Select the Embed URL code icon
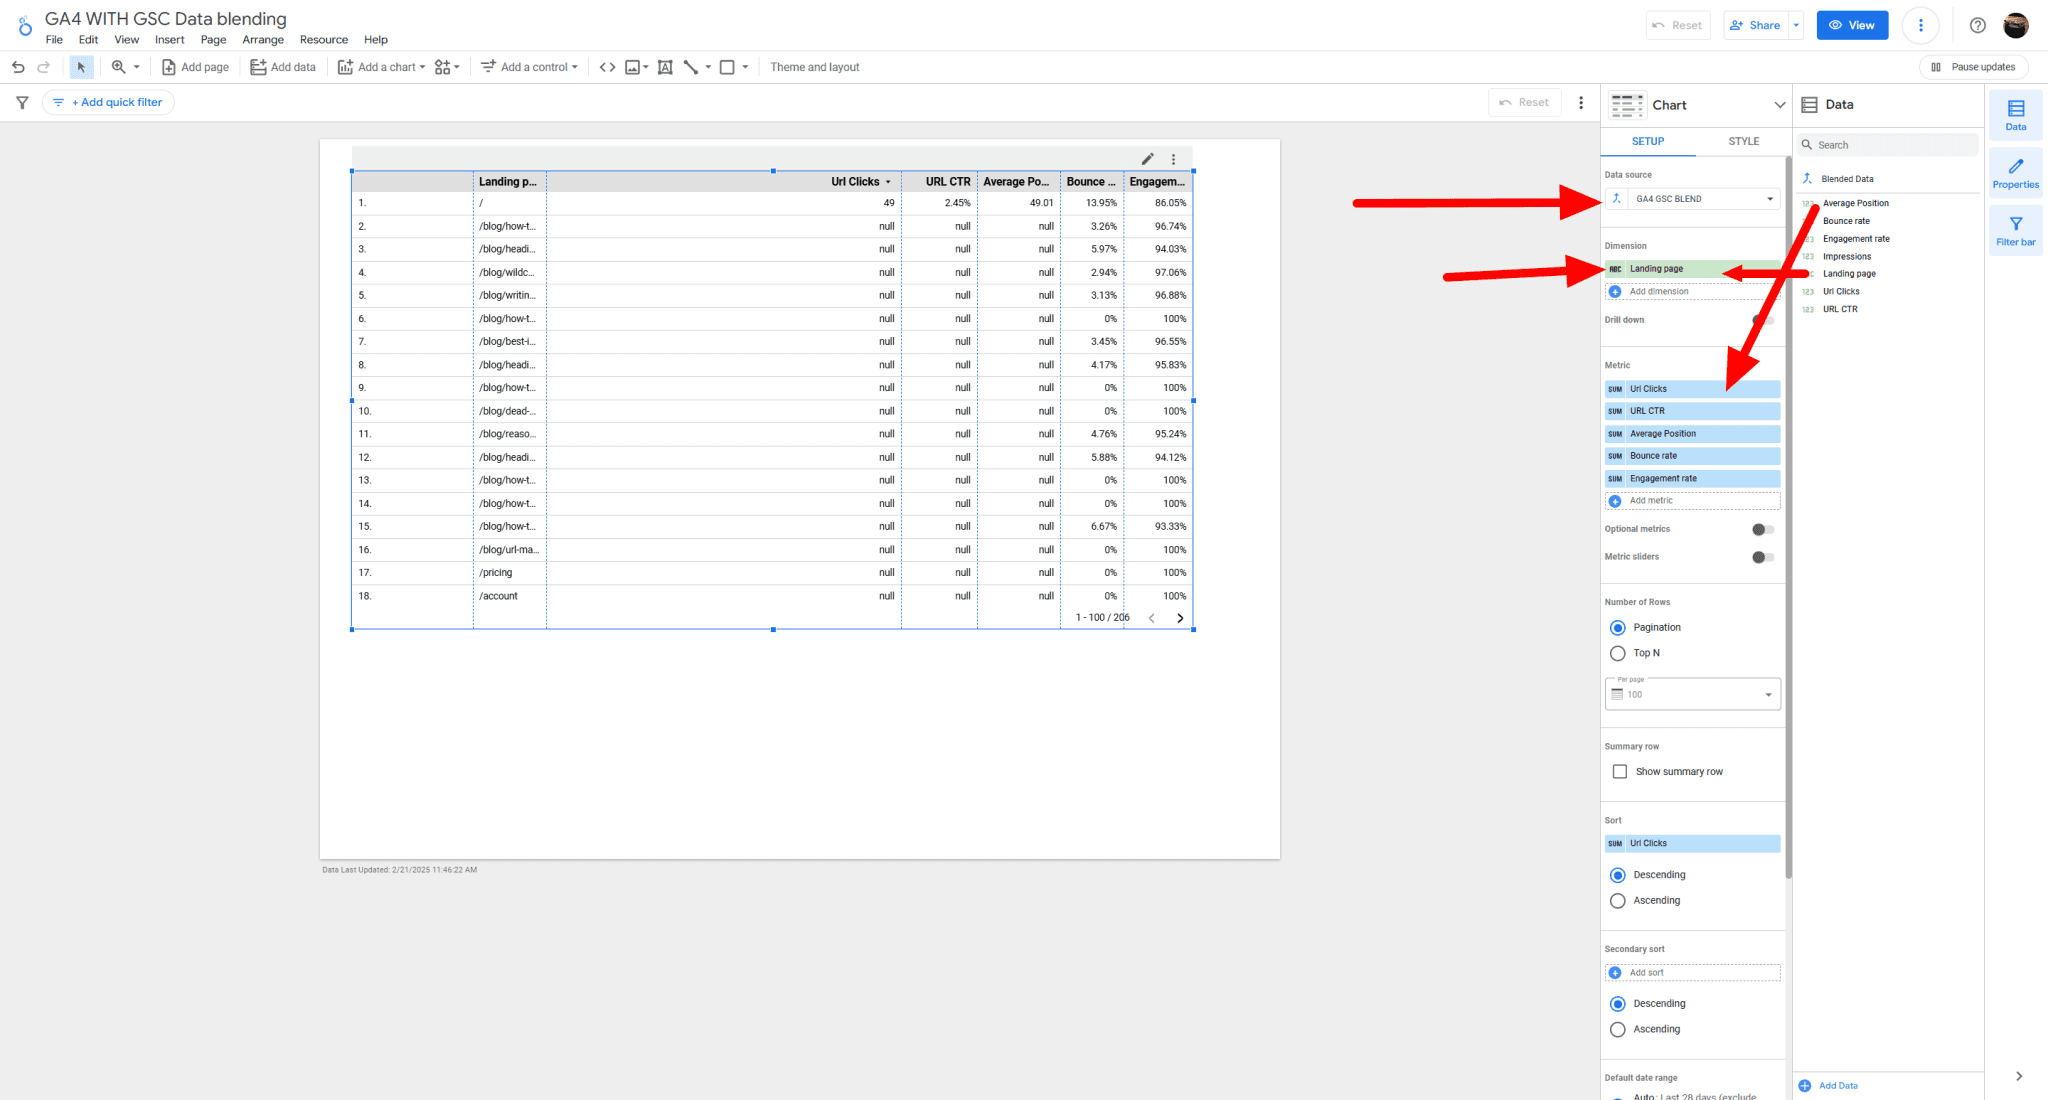The image size is (2048, 1100). pos(607,67)
